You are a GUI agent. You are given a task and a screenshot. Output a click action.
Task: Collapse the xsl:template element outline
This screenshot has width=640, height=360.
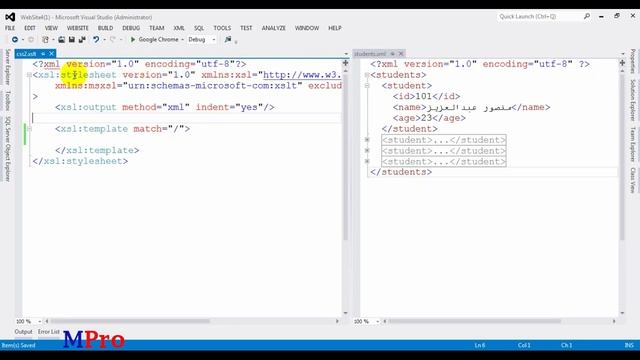[29, 129]
